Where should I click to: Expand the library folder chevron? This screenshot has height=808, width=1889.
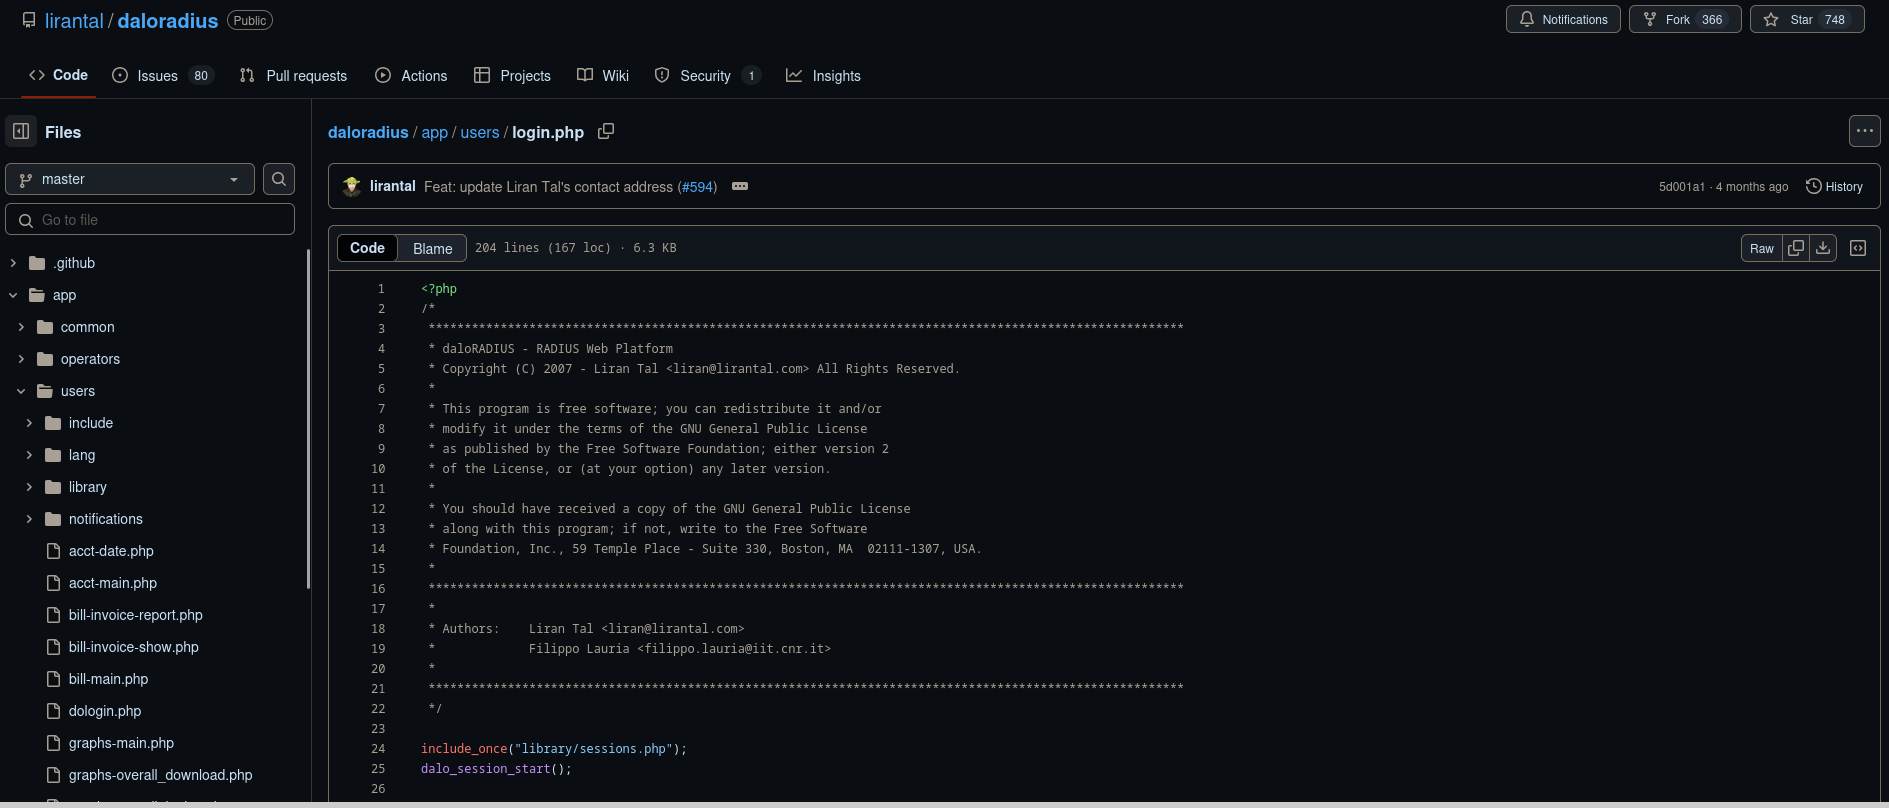[29, 487]
